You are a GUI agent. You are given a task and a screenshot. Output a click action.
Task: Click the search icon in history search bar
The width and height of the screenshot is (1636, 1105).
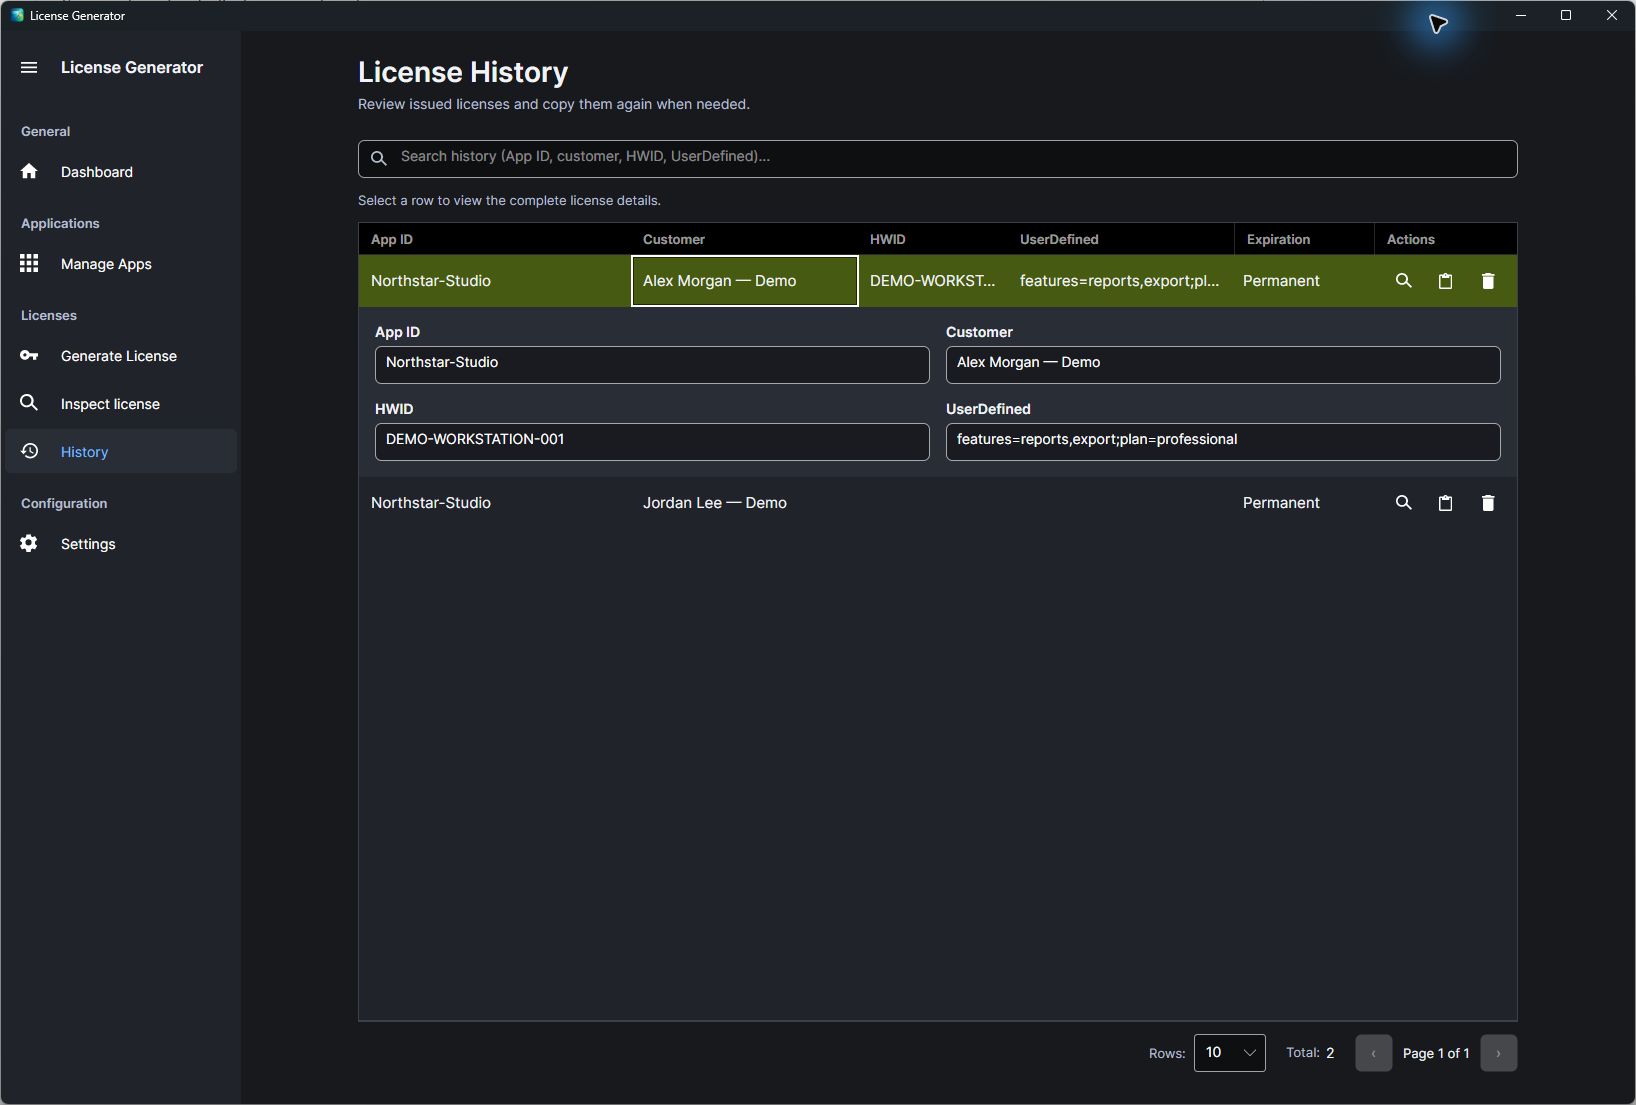379,158
